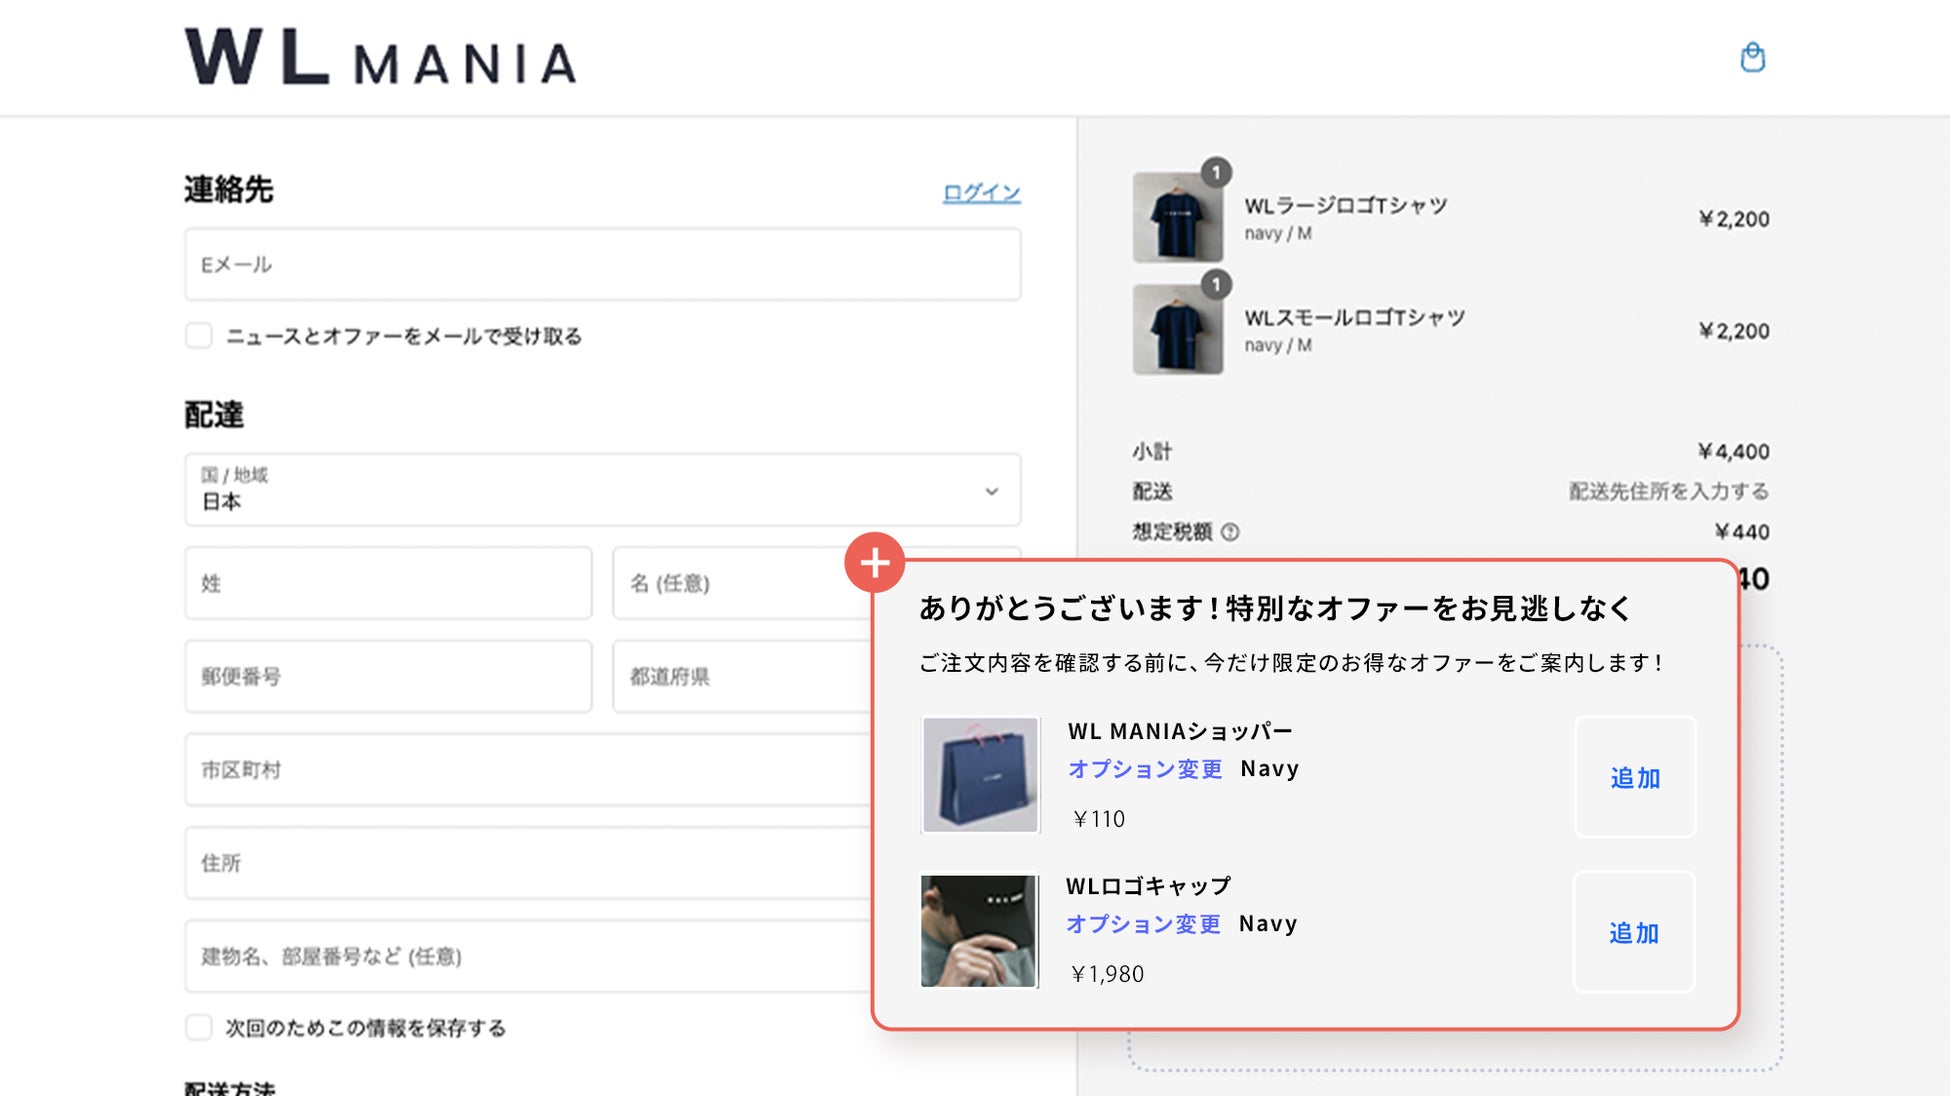Click the red plus offer icon
The width and height of the screenshot is (1950, 1096).
coord(875,563)
